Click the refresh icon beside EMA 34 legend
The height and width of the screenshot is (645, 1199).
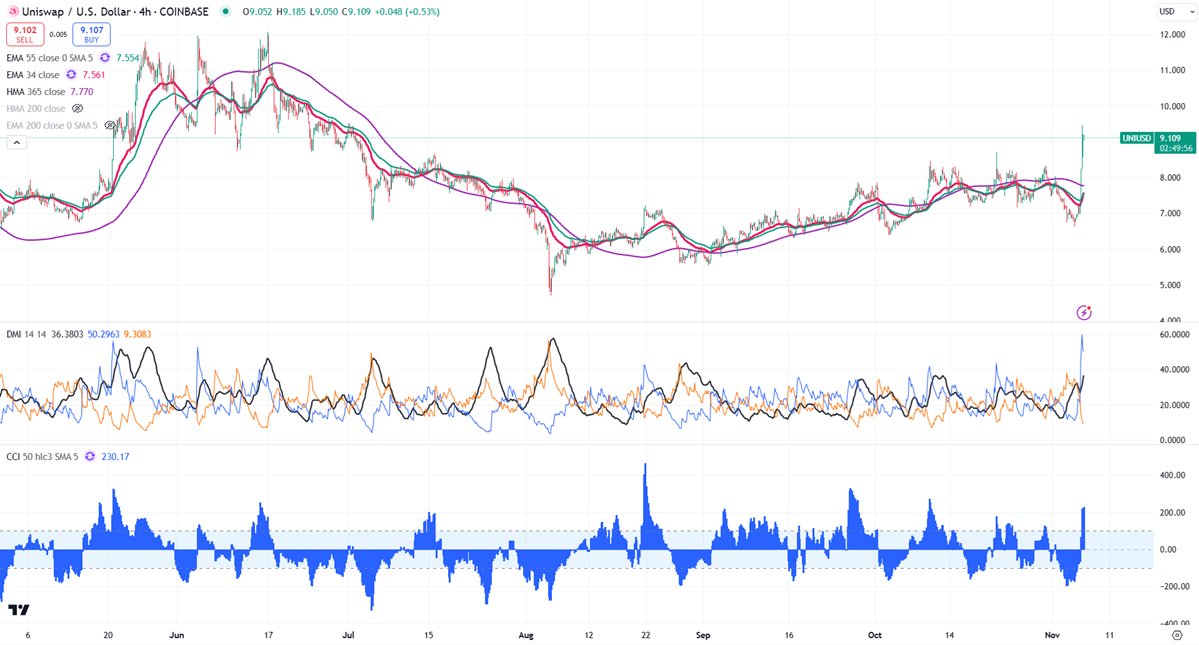point(71,75)
